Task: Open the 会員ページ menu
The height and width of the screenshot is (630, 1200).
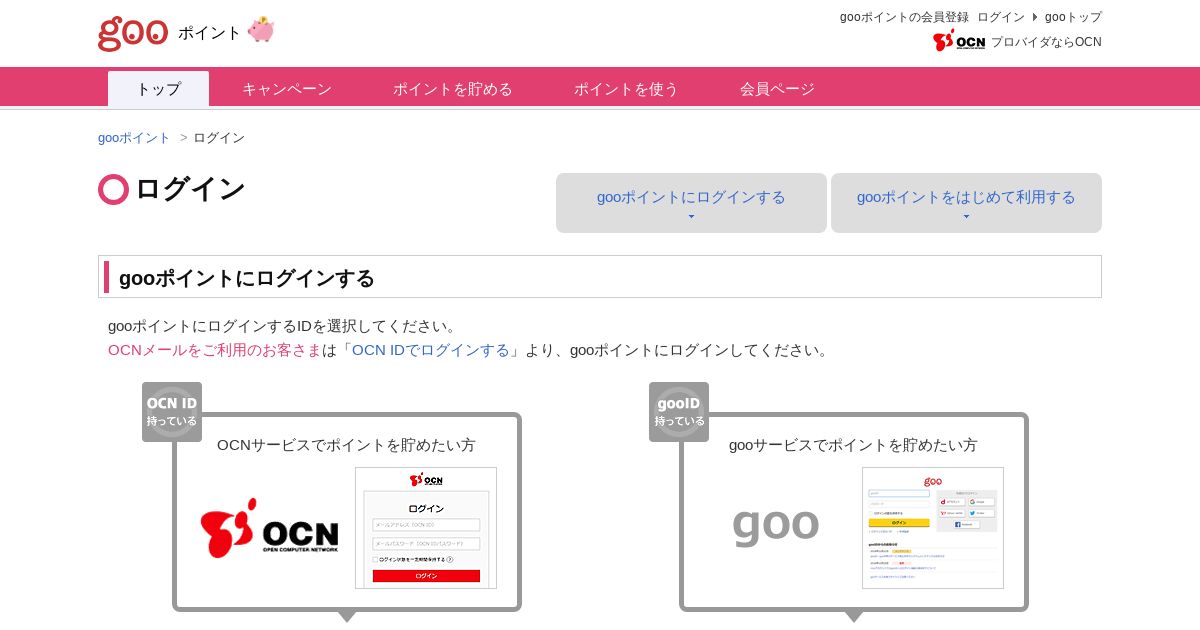Action: pos(777,89)
